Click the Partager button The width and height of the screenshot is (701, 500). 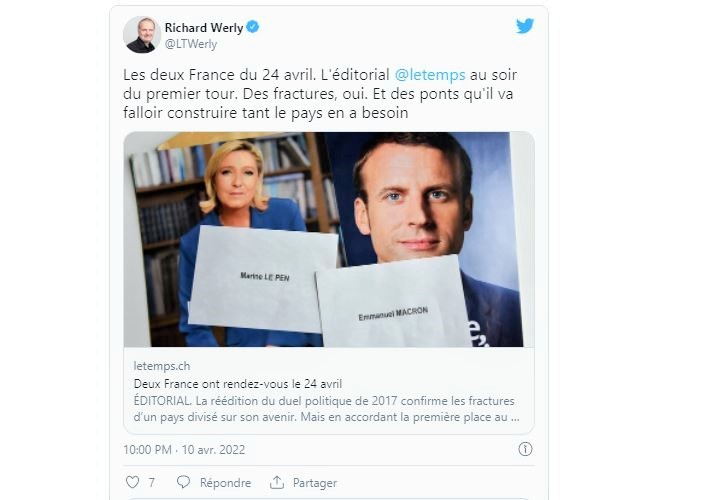pos(315,483)
